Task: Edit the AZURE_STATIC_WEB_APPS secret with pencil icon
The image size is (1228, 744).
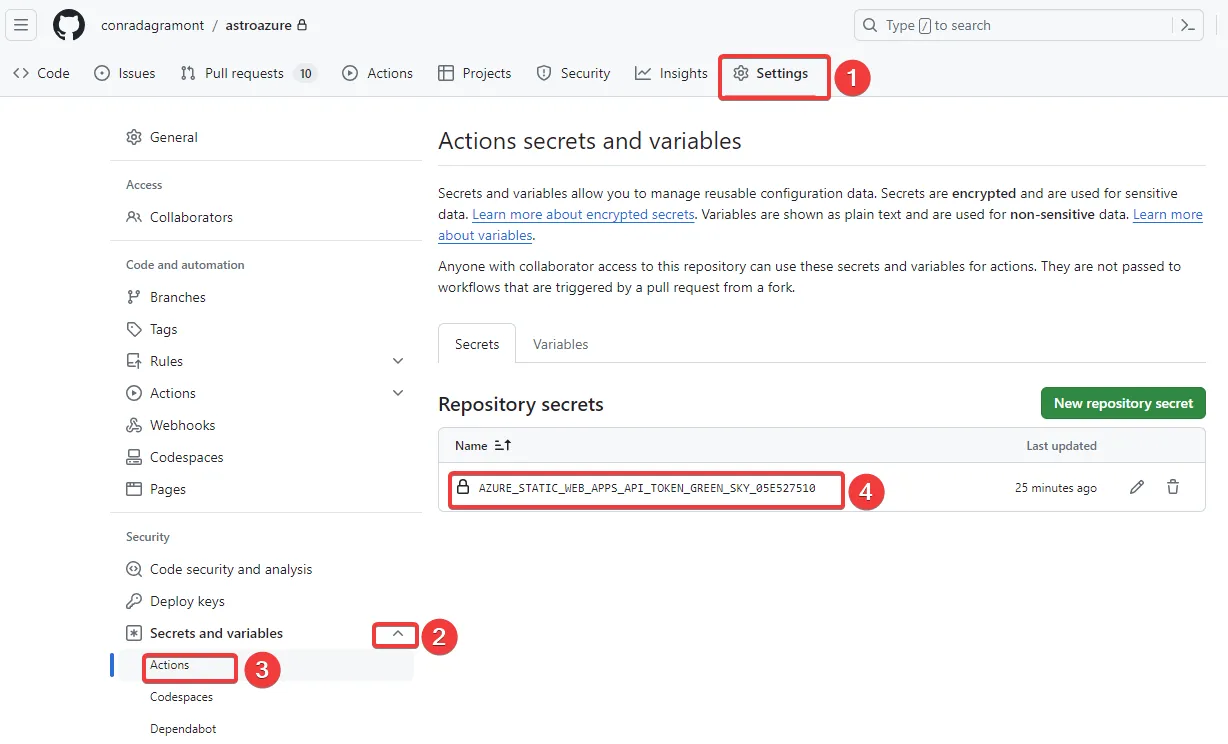Action: (1137, 487)
